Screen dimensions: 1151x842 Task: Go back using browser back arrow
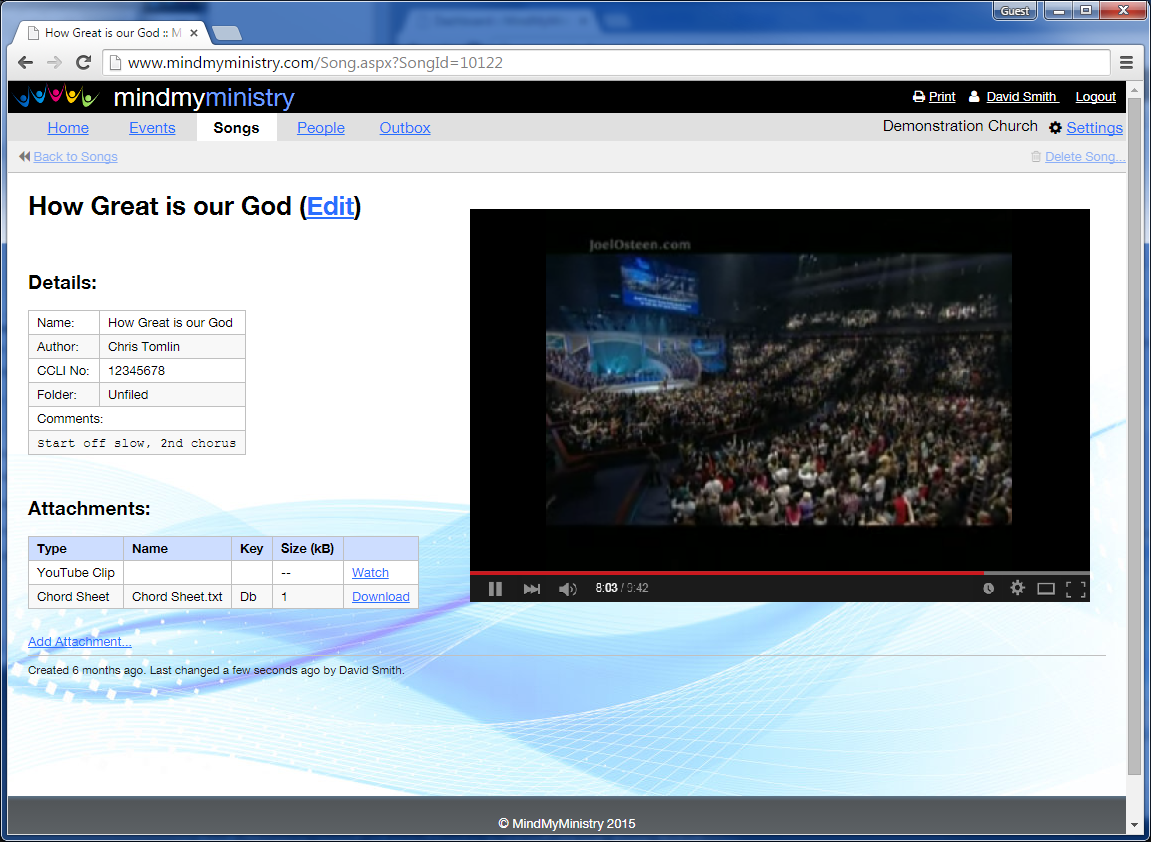[x=26, y=62]
